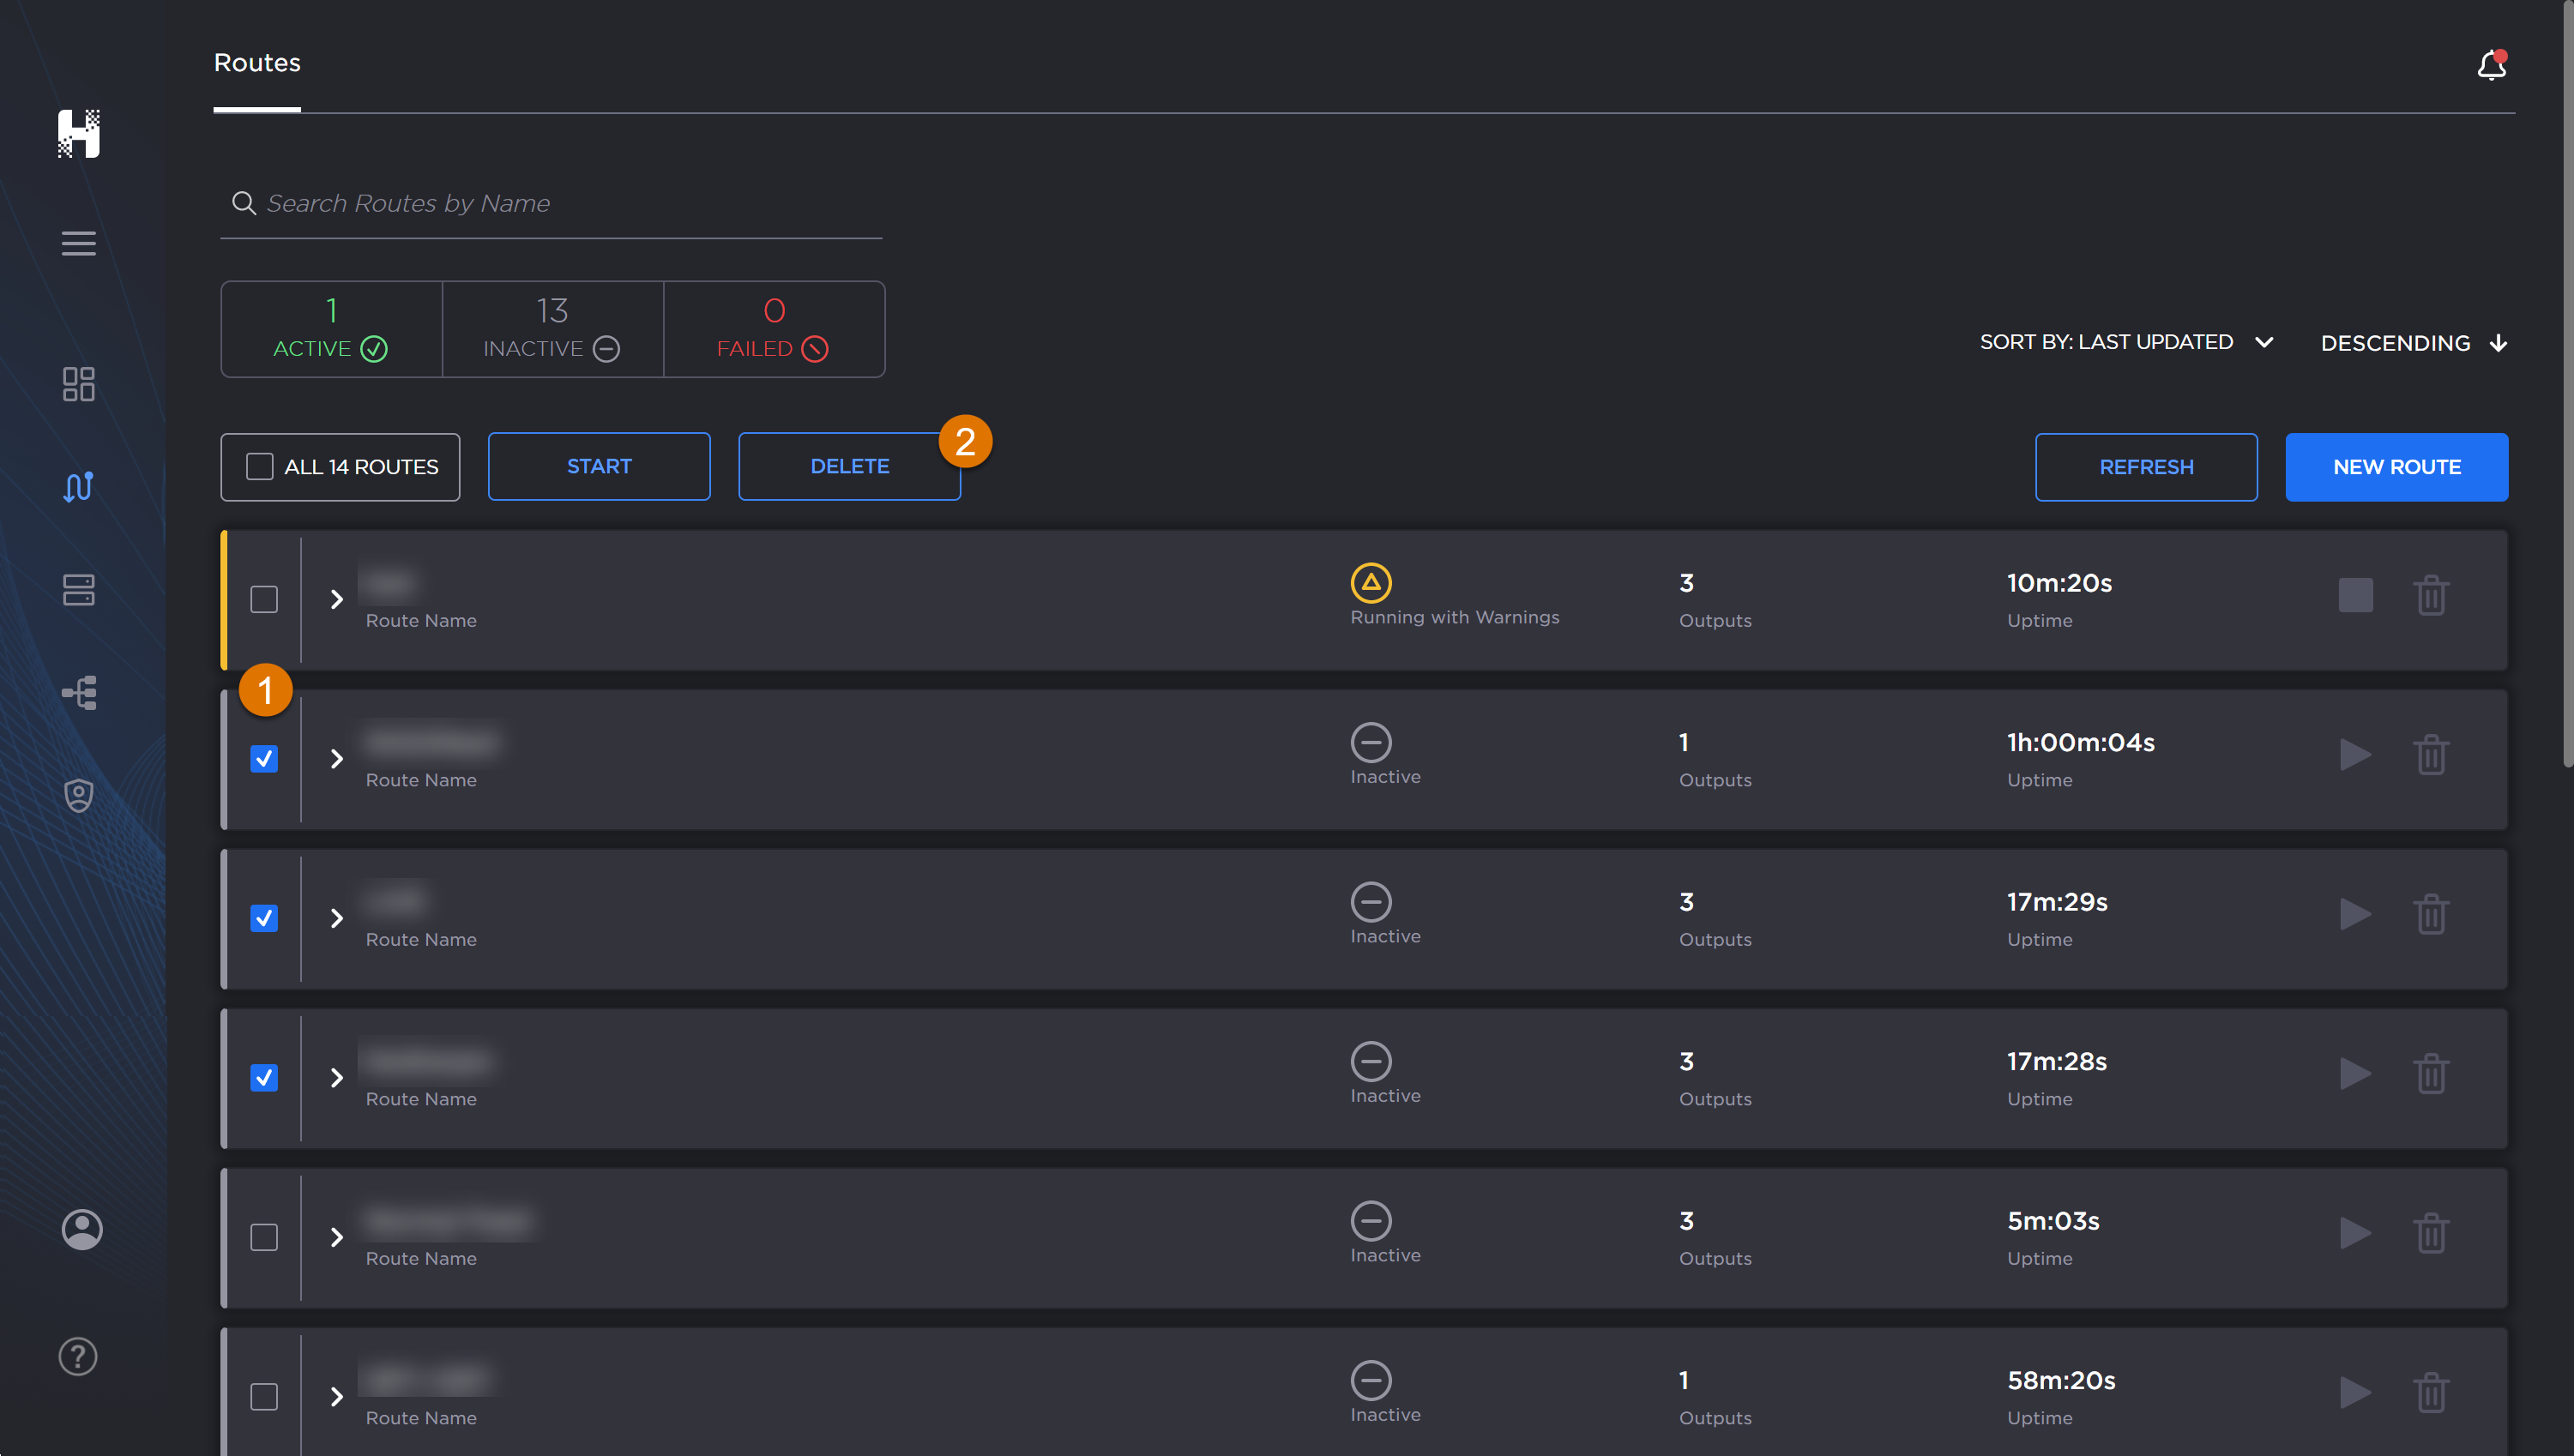This screenshot has width=2574, height=1456.
Task: Uncheck the route with 17m:29s uptime
Action: [264, 918]
